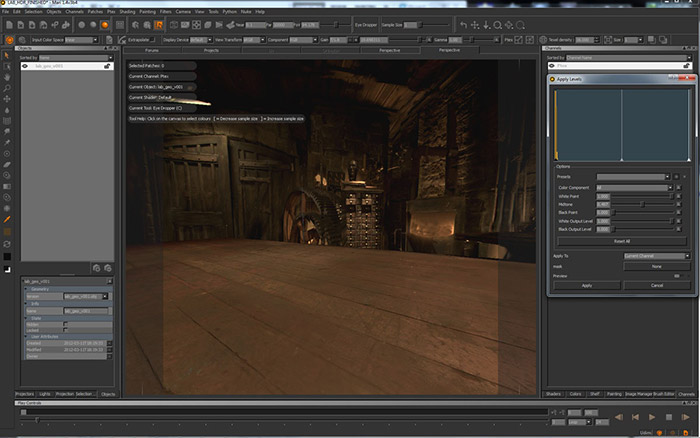Toggle the Preview switch in Apply Levels
The image size is (700, 438).
677,276
